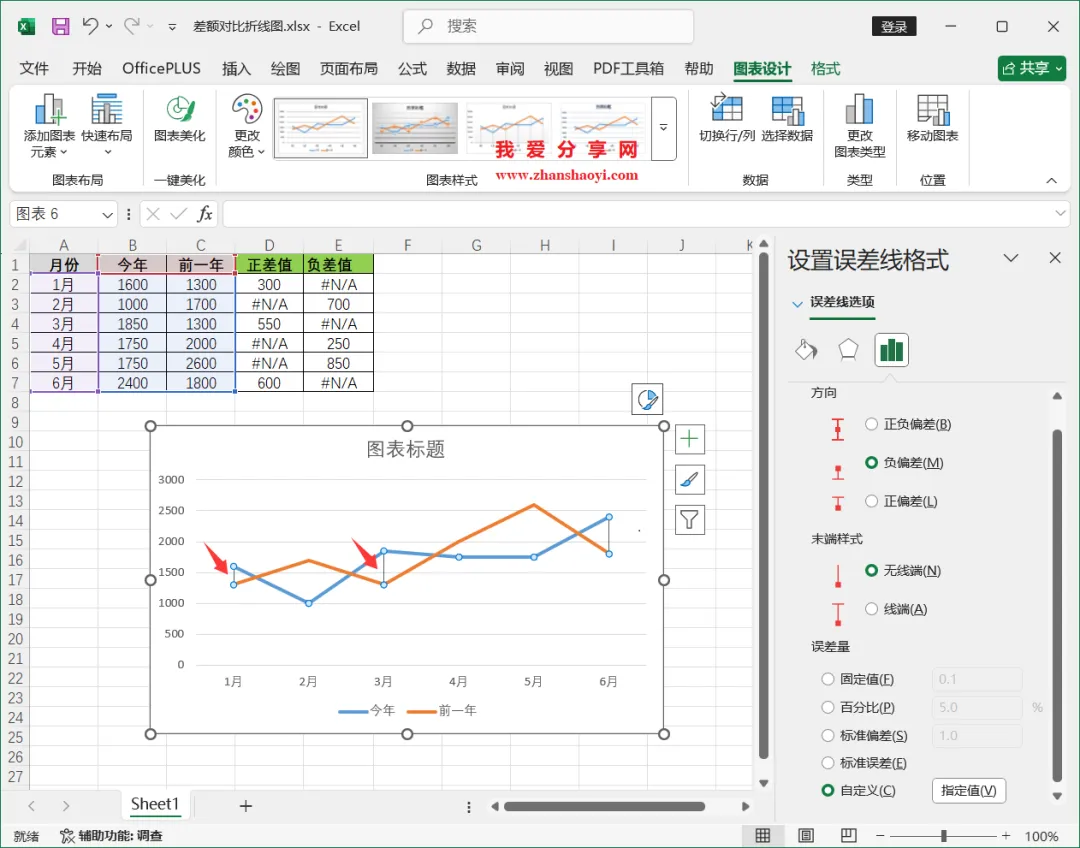1080x848 pixels.
Task: Select No Cap (无线端) end style
Action: click(871, 570)
